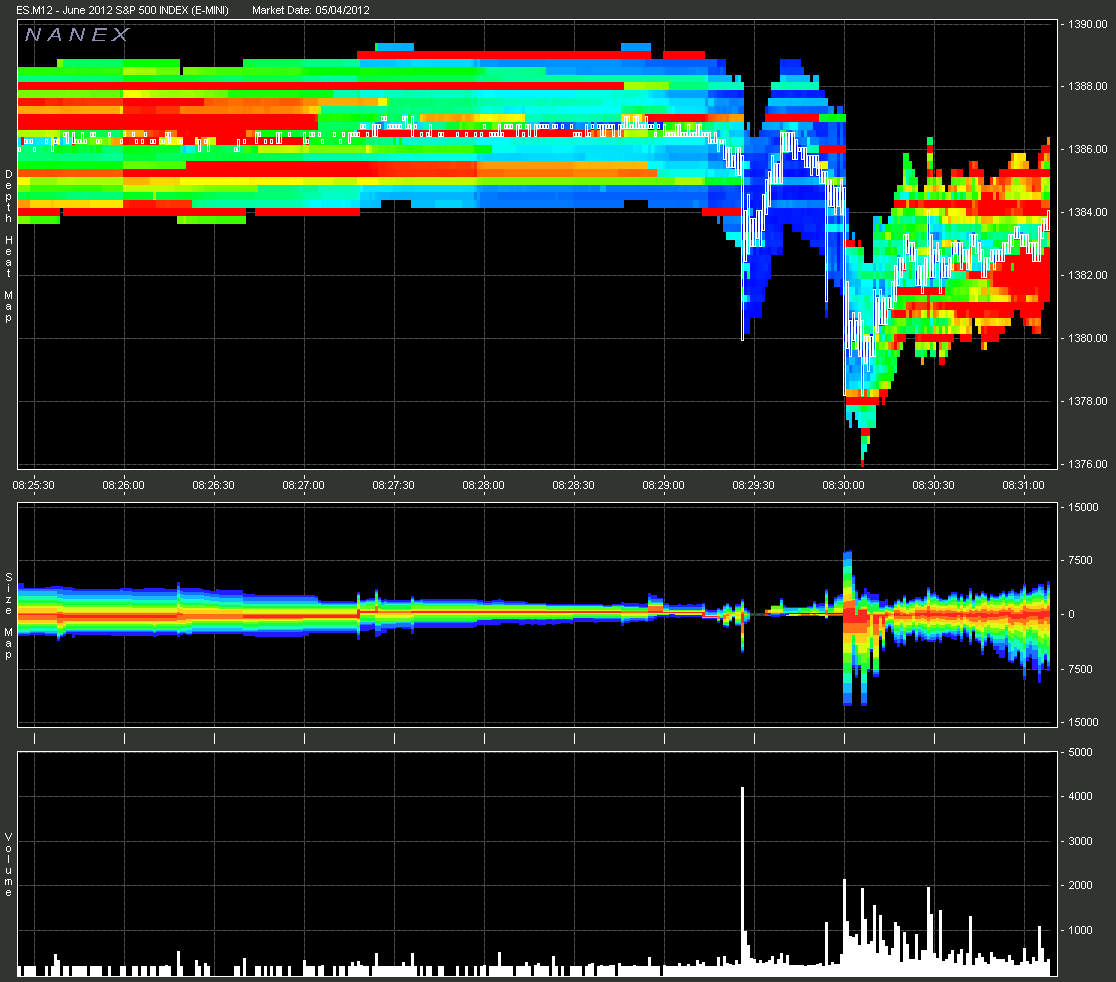Pick the 1382.00 price axis label
Screen dimensions: 1116x982
pos(1088,275)
